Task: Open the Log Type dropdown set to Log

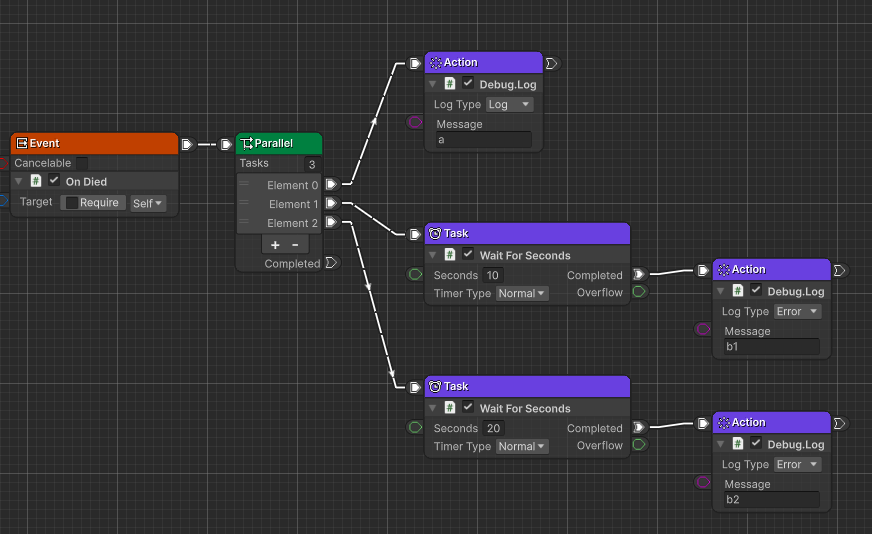Action: [x=509, y=105]
